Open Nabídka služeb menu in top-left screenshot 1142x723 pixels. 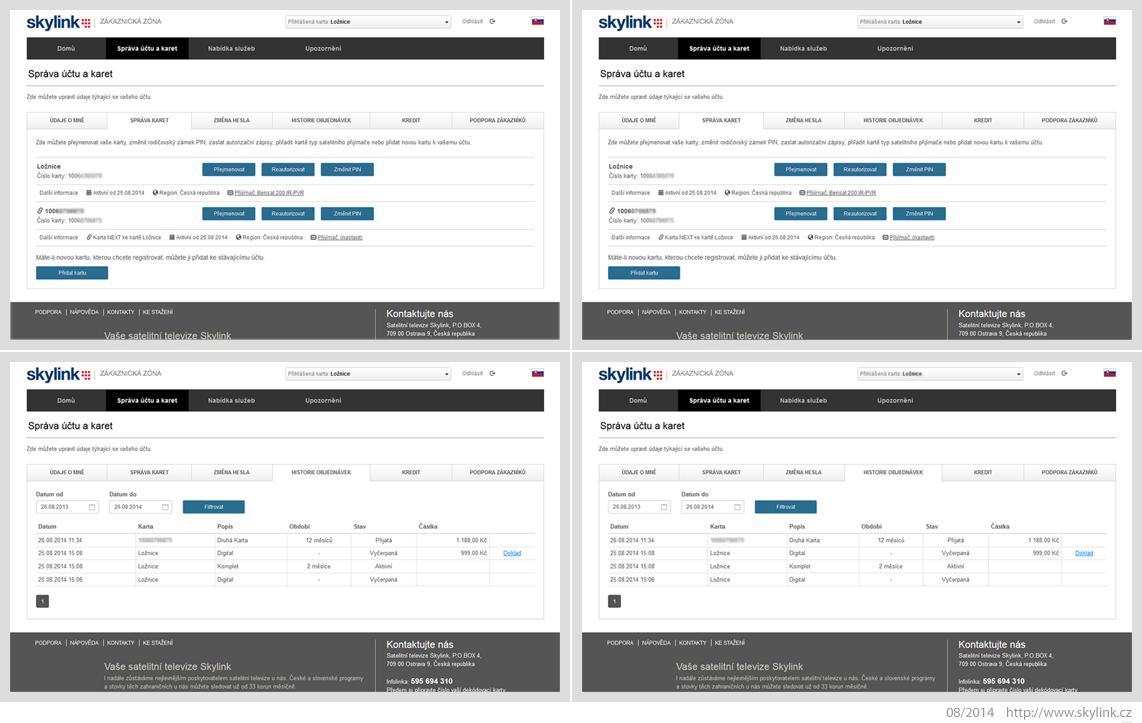click(231, 49)
